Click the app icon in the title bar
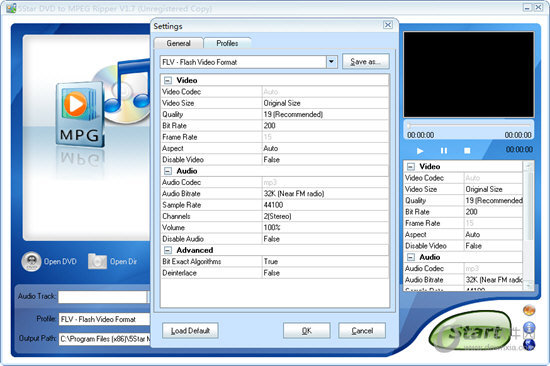550x366 pixels. coord(11,8)
